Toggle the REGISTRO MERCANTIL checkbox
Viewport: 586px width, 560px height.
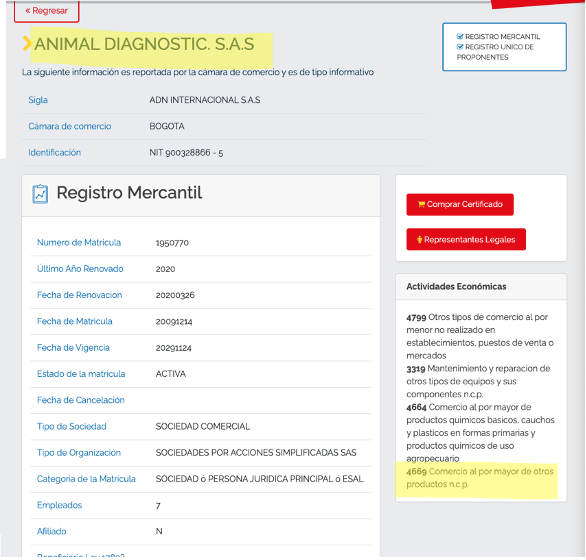(460, 37)
